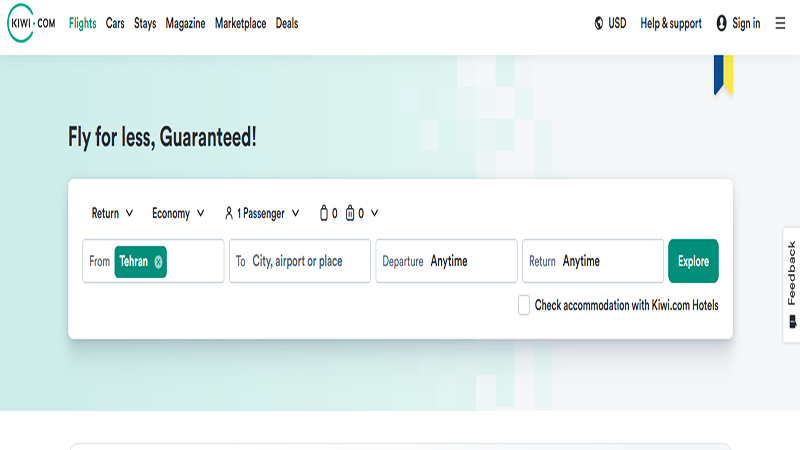Screen dimensions: 800x450
Task: Click the Sign in profile icon
Action: [722, 23]
